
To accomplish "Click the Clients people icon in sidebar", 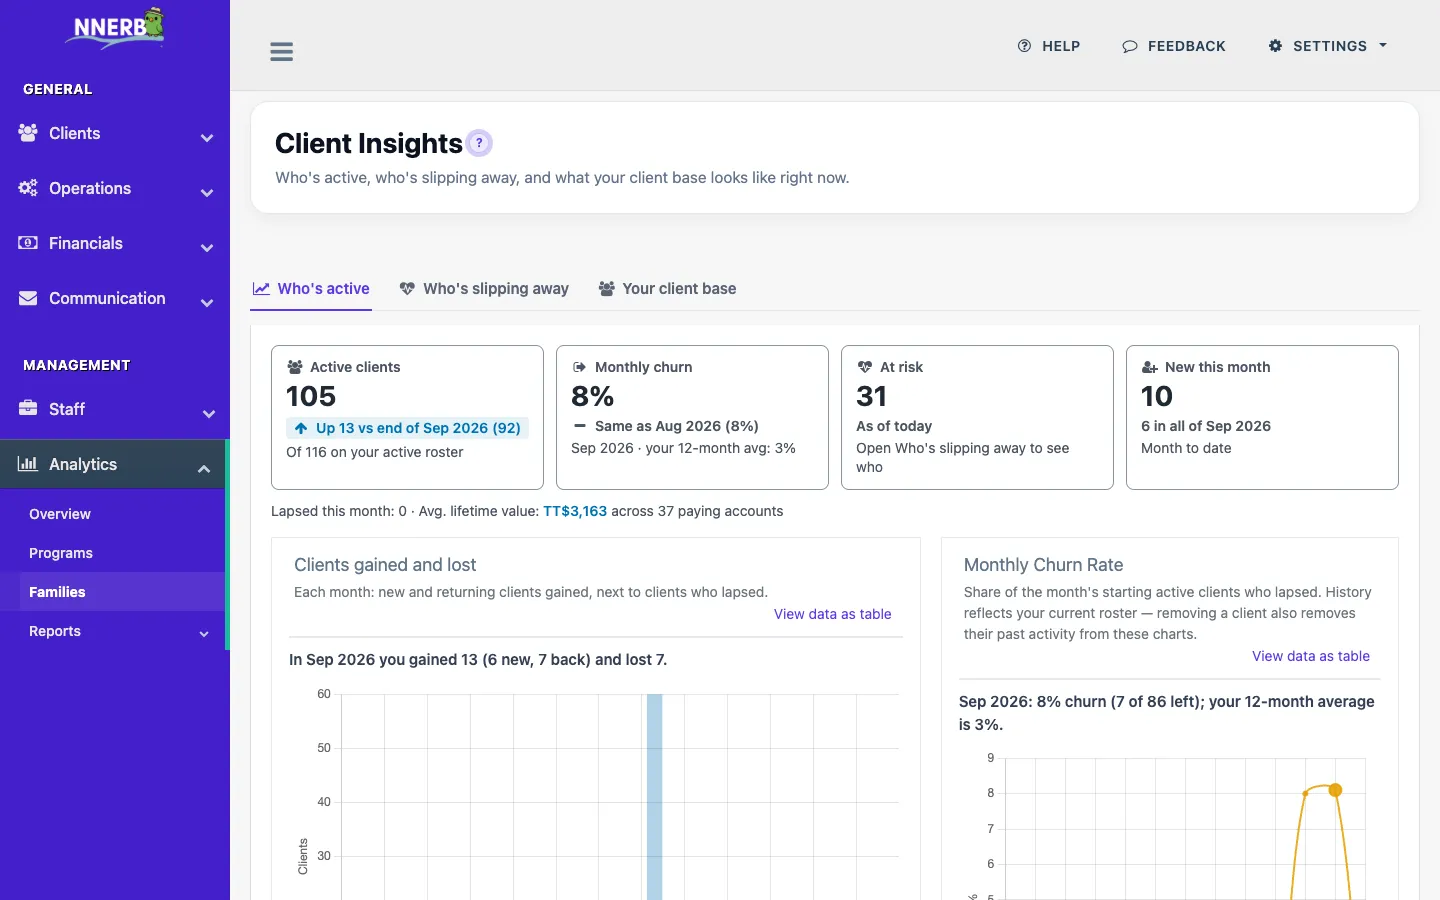I will 28,133.
